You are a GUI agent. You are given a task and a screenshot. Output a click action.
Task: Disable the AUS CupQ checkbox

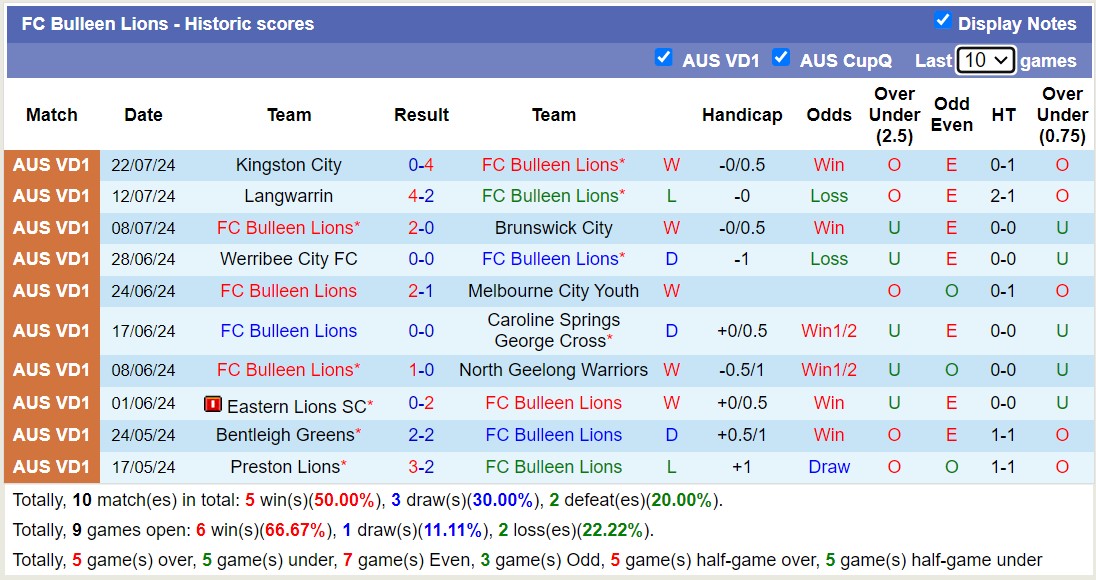tap(781, 59)
